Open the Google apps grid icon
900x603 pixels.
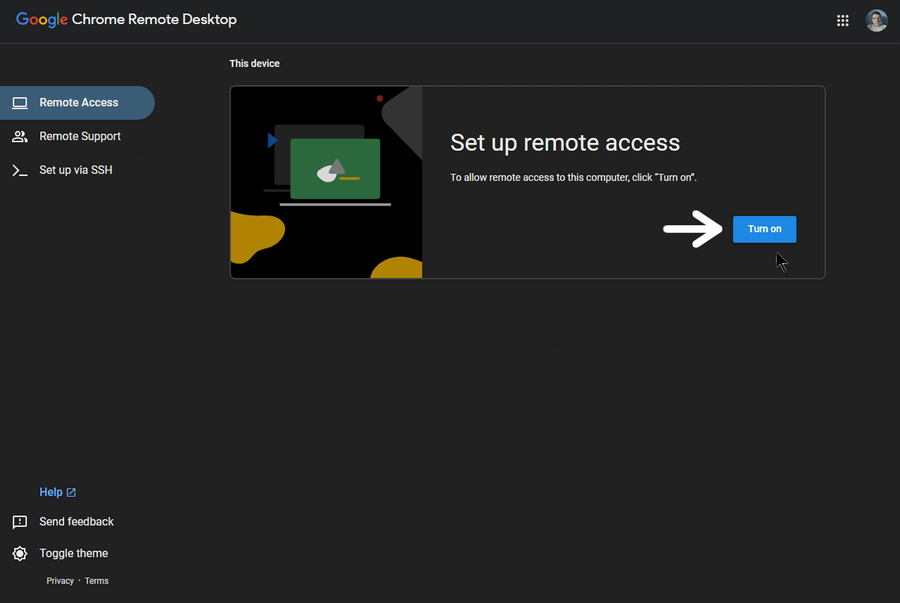[x=842, y=21]
